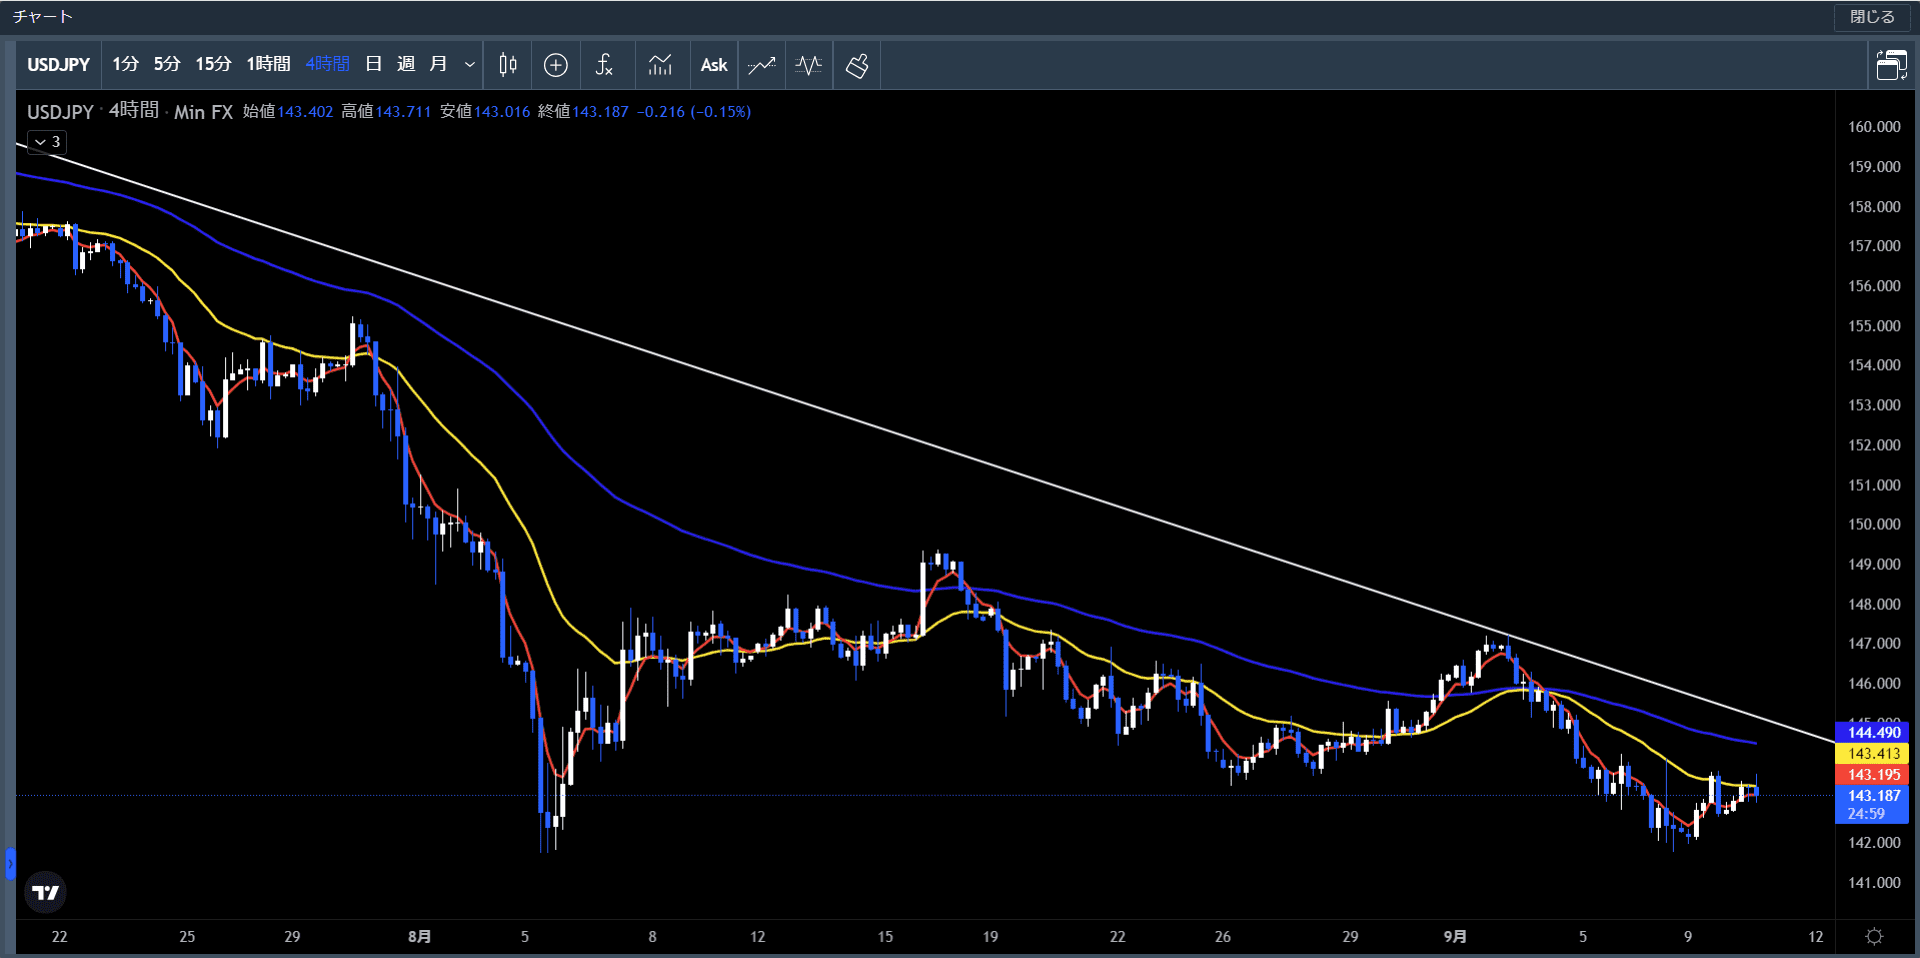Switch to 日 daily timeframe
Screen dimensions: 1920x958
pyautogui.click(x=374, y=65)
